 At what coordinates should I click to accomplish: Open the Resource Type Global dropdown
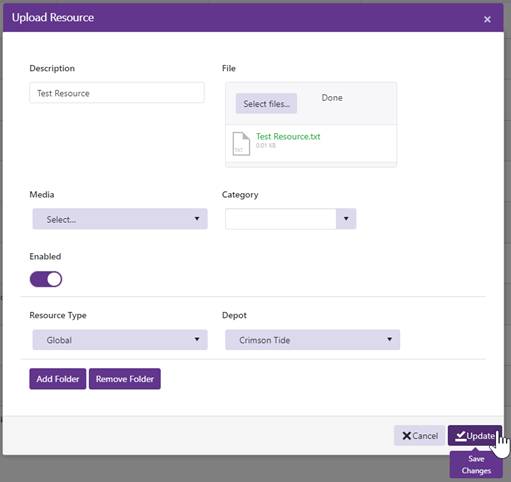click(x=120, y=340)
